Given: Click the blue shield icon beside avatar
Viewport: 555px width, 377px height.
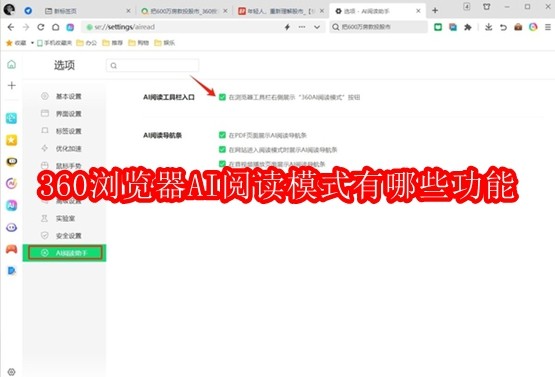Looking at the screenshot, I should point(28,11).
